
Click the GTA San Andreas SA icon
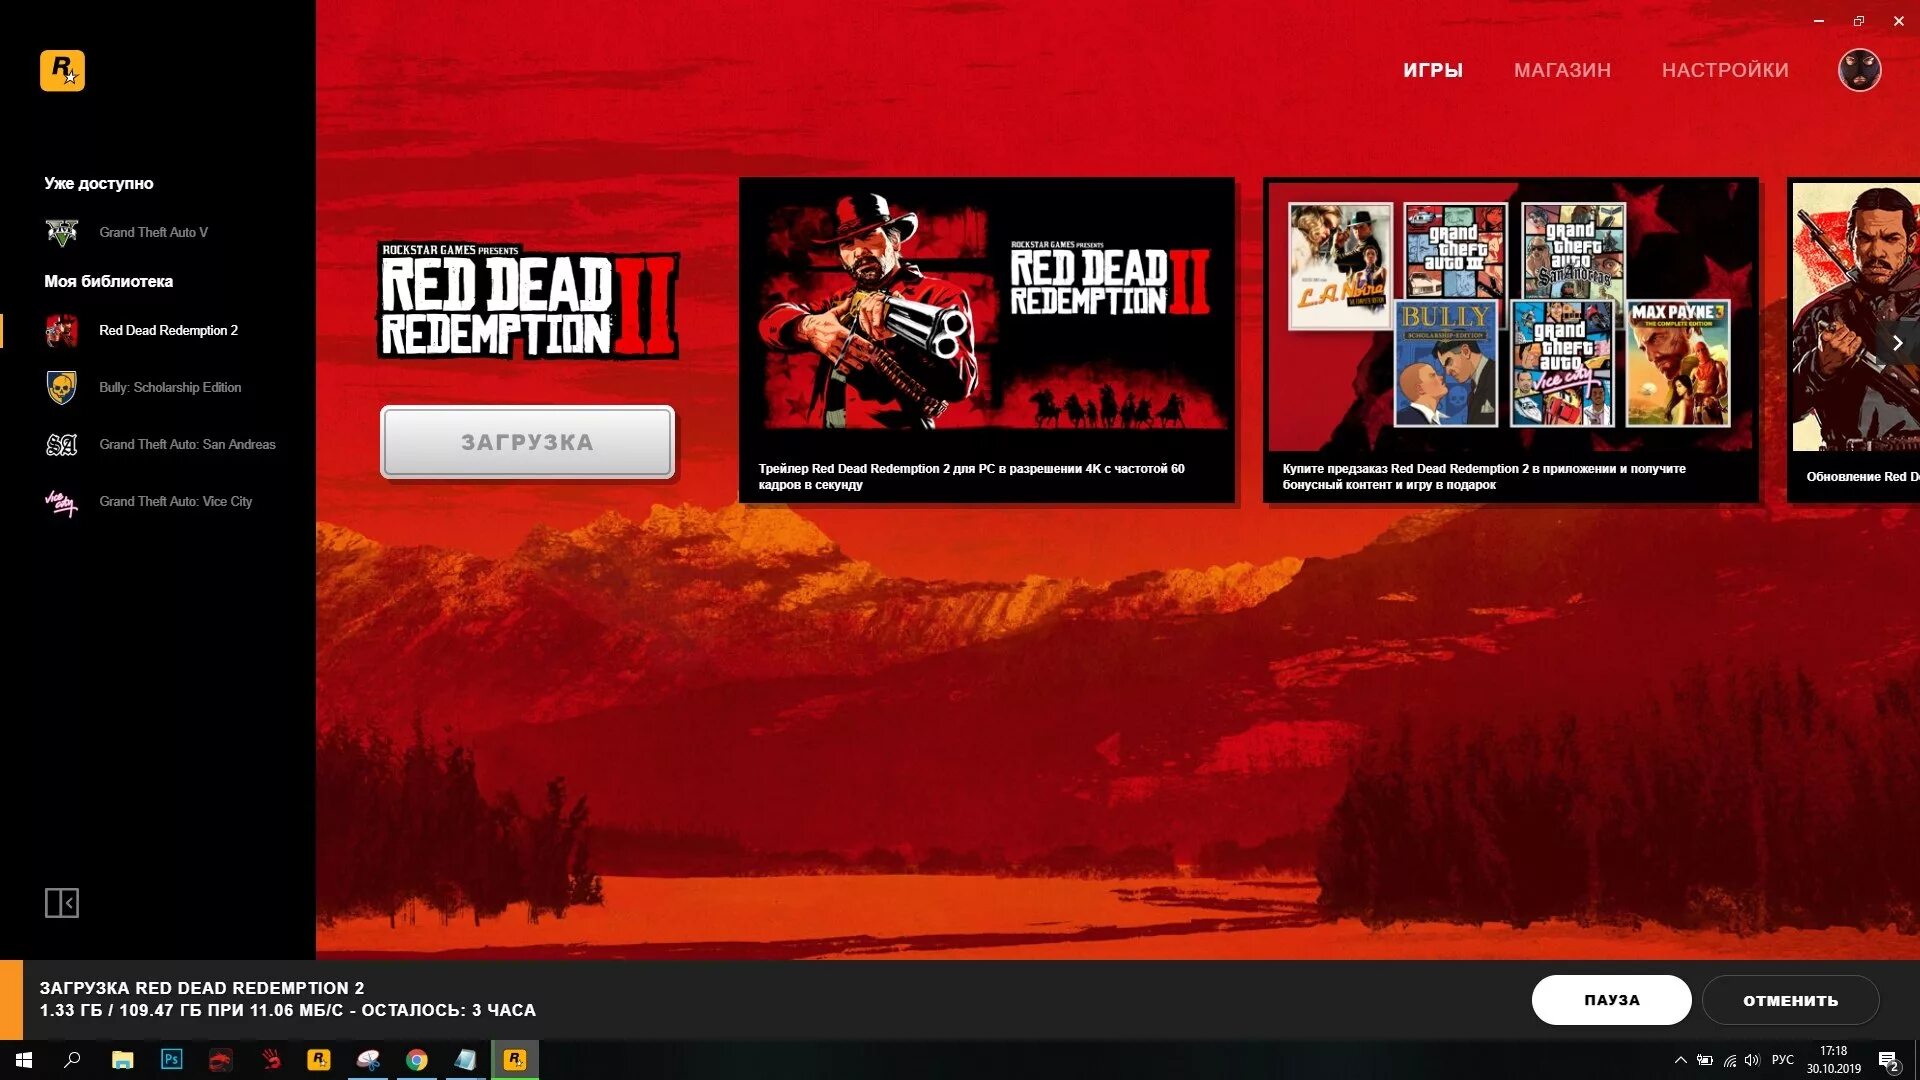click(62, 444)
